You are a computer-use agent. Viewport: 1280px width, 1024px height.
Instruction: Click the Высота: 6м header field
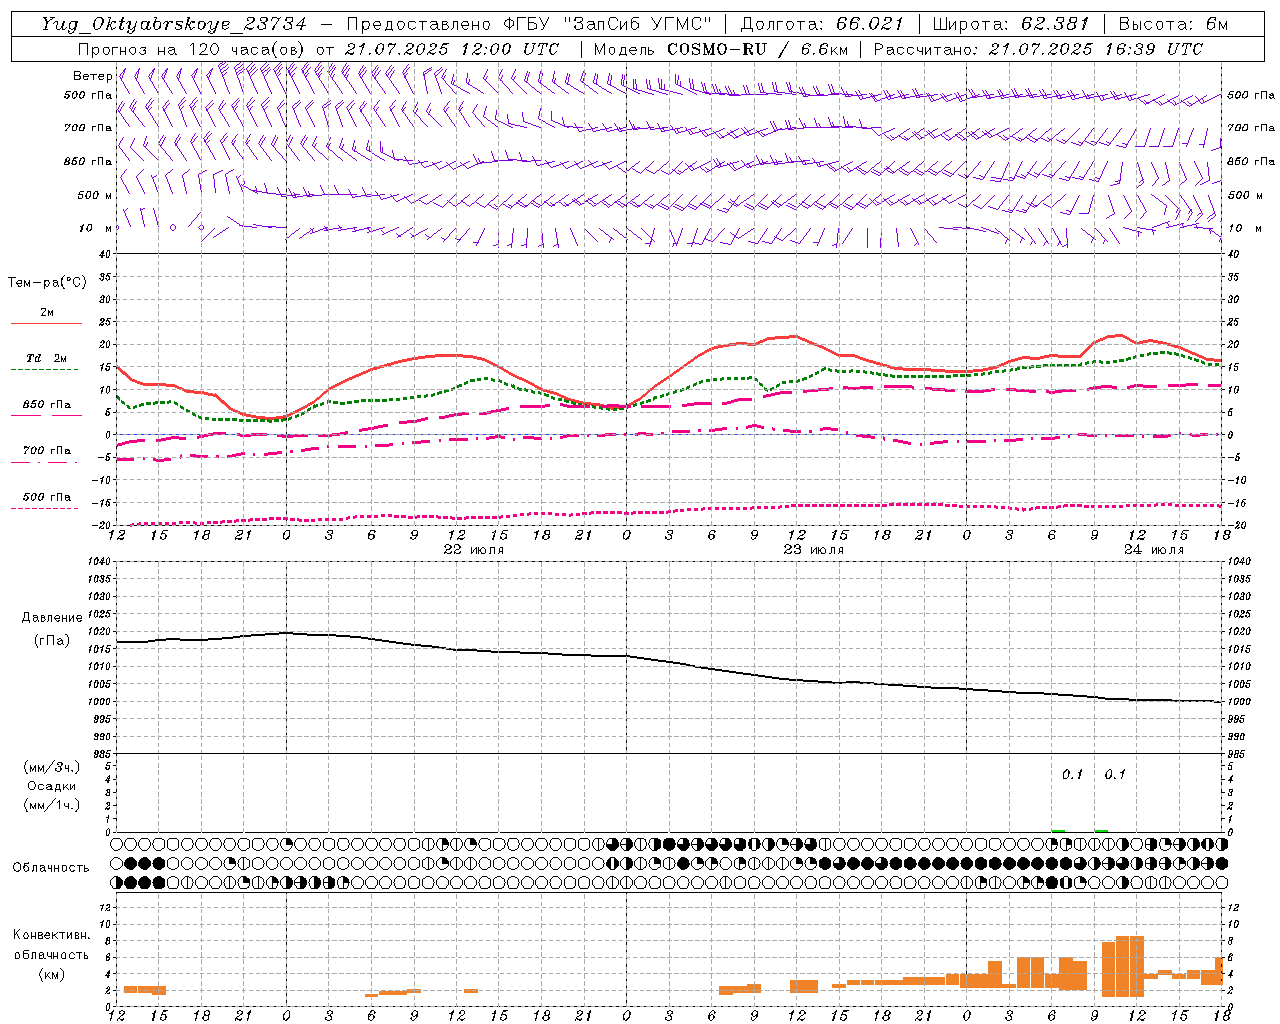1174,25
